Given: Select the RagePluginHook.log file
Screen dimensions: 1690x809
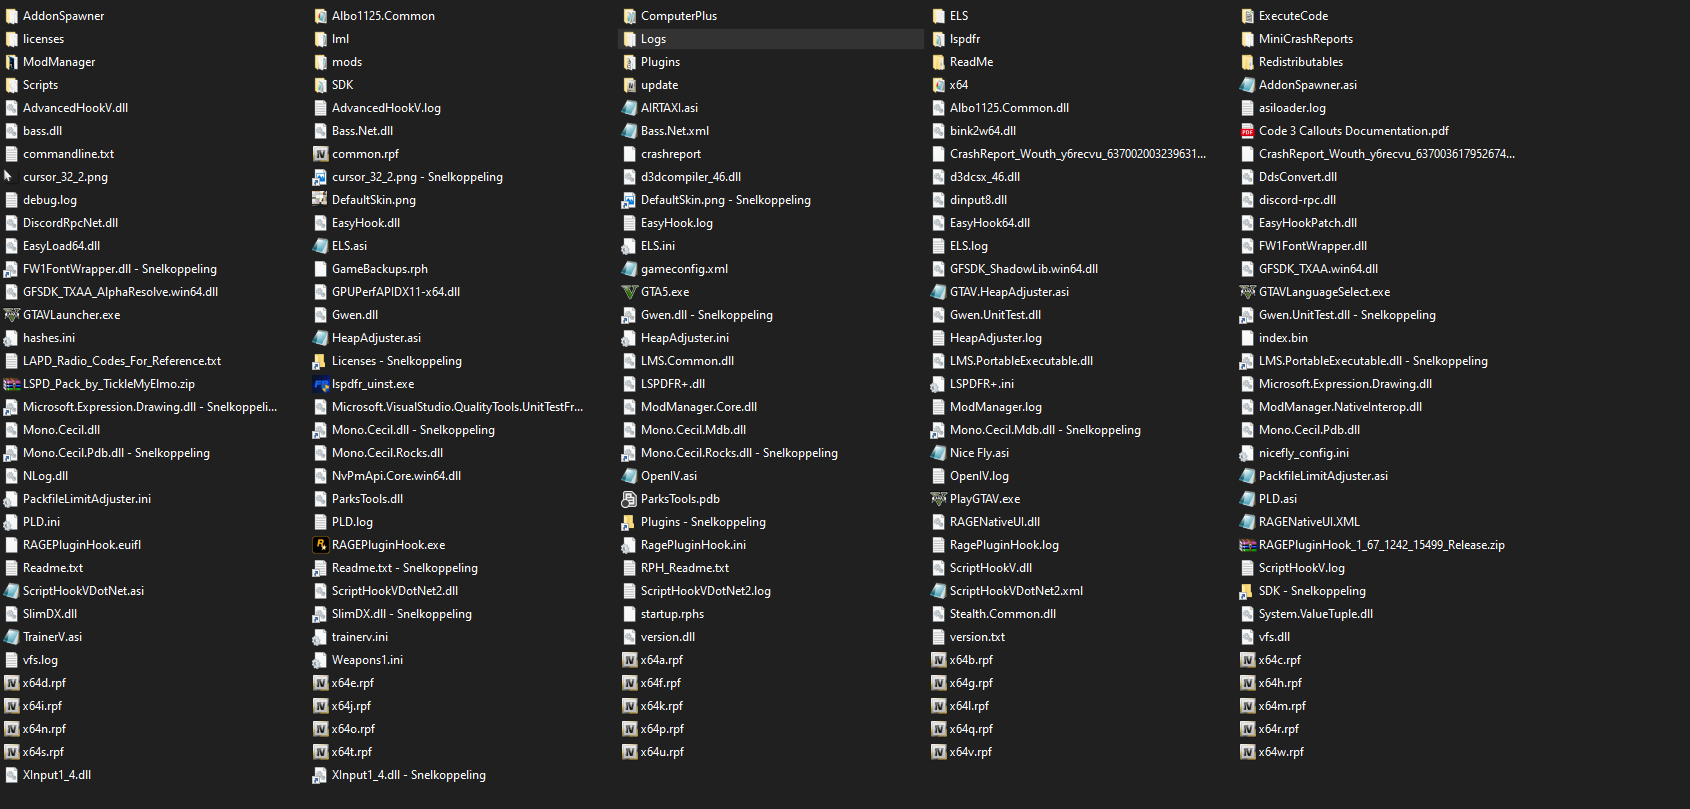Looking at the screenshot, I should click(995, 545).
